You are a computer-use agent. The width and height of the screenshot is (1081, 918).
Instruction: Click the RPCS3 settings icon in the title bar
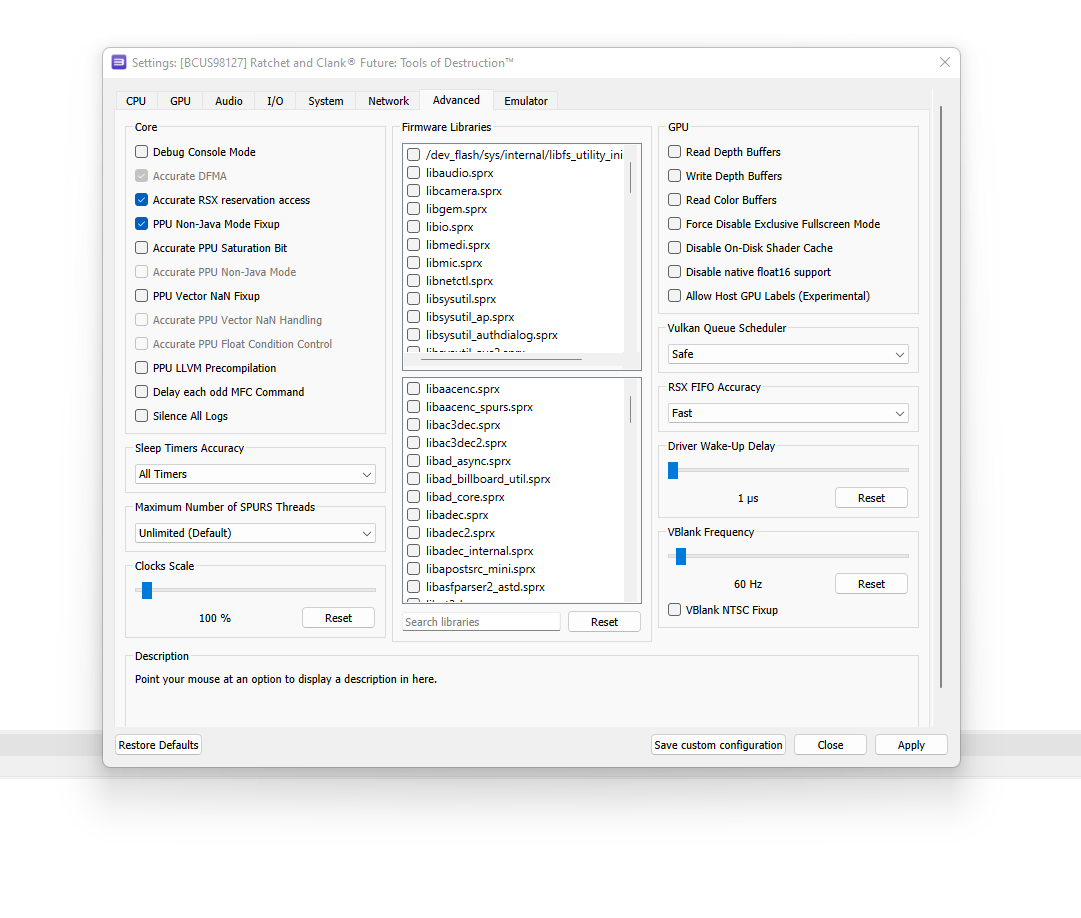click(119, 62)
